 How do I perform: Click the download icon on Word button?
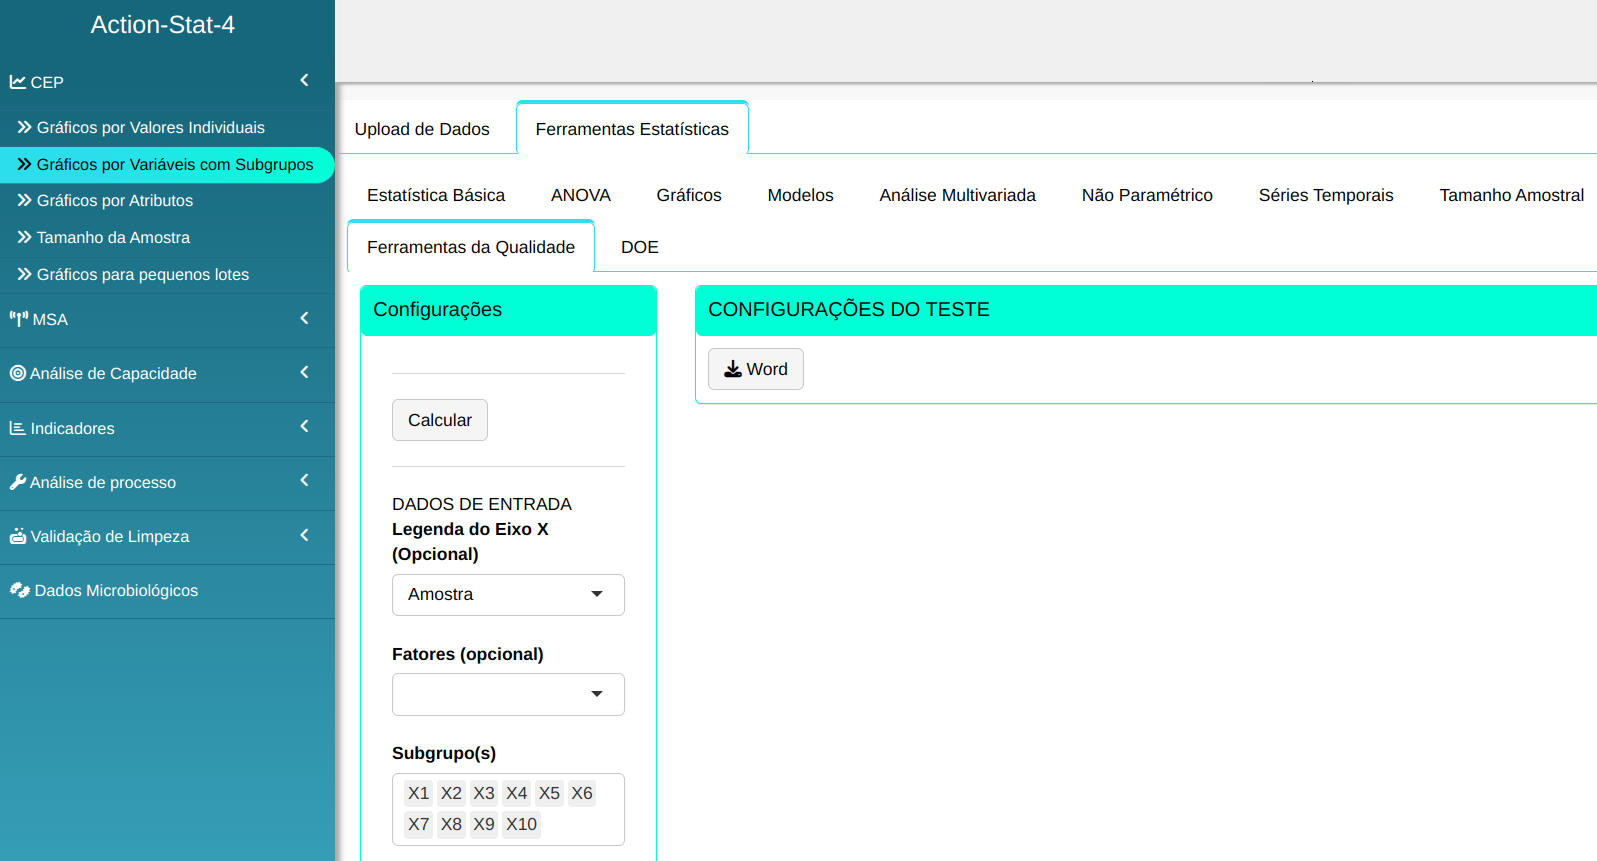(x=733, y=369)
